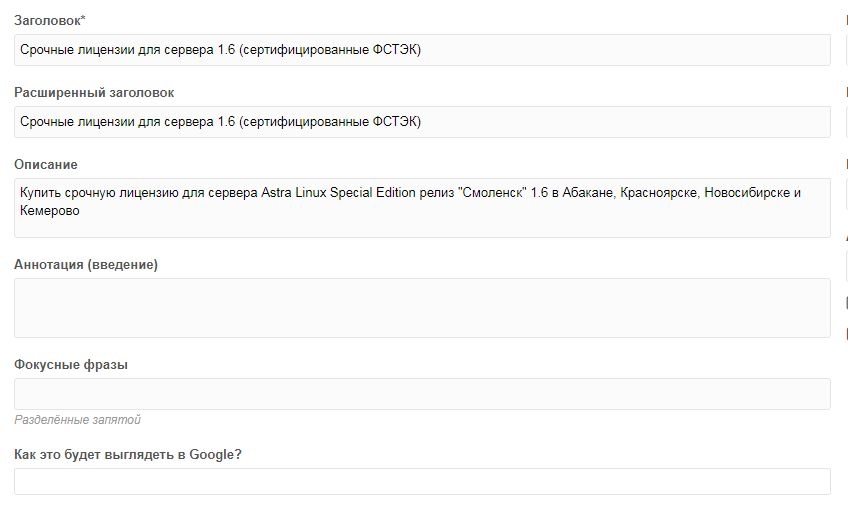Click the Заголовок input field
The width and height of the screenshot is (848, 530).
pos(422,50)
